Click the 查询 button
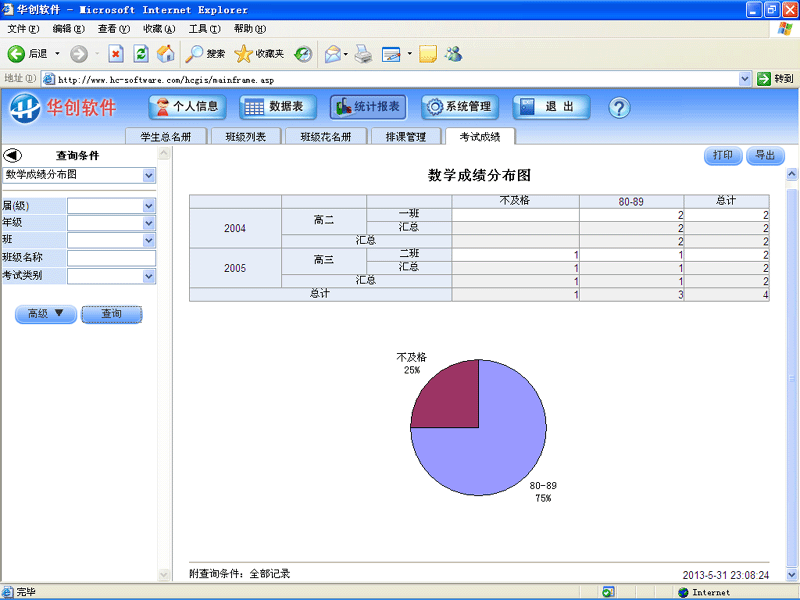 tap(111, 314)
